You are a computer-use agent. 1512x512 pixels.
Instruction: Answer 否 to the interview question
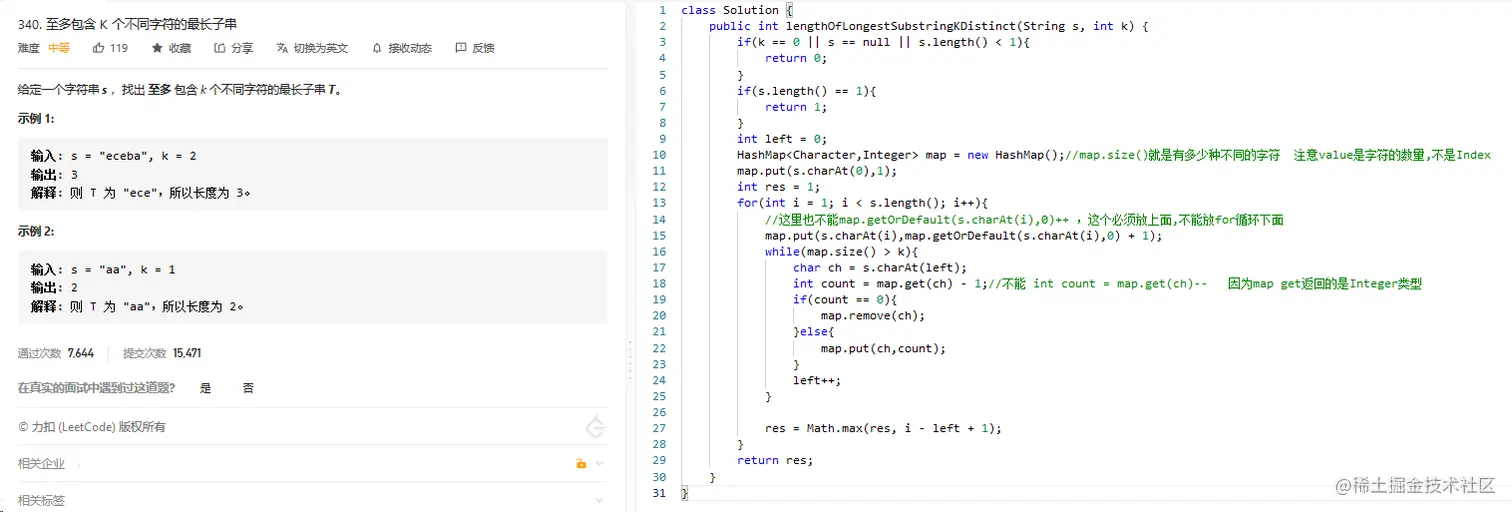[248, 388]
